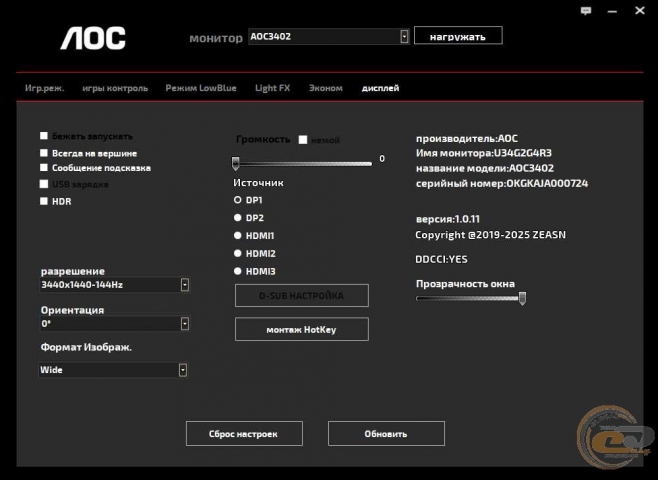Image resolution: width=658 pixels, height=480 pixels.
Task: Open the Ориентация dropdown arrow
Action: coord(185,323)
